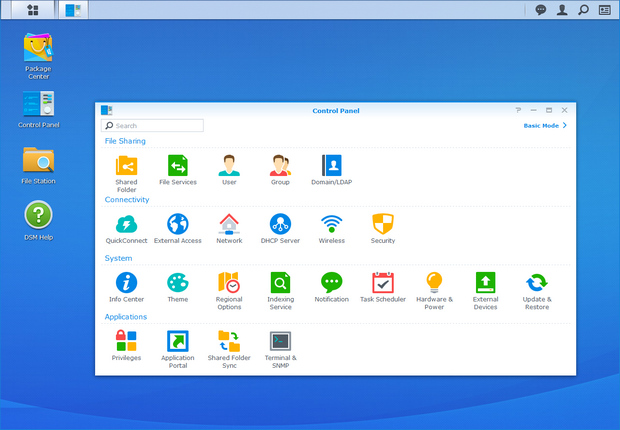The height and width of the screenshot is (430, 620).
Task: Click the Applications section heading
Action: click(x=126, y=316)
